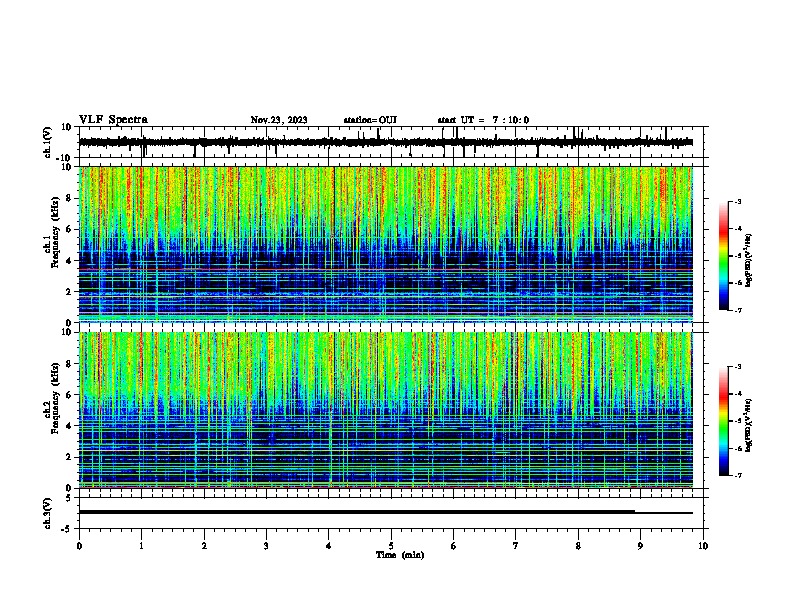Click the "ch.3(V)" axis label
The height and width of the screenshot is (612, 792).
[x=48, y=513]
